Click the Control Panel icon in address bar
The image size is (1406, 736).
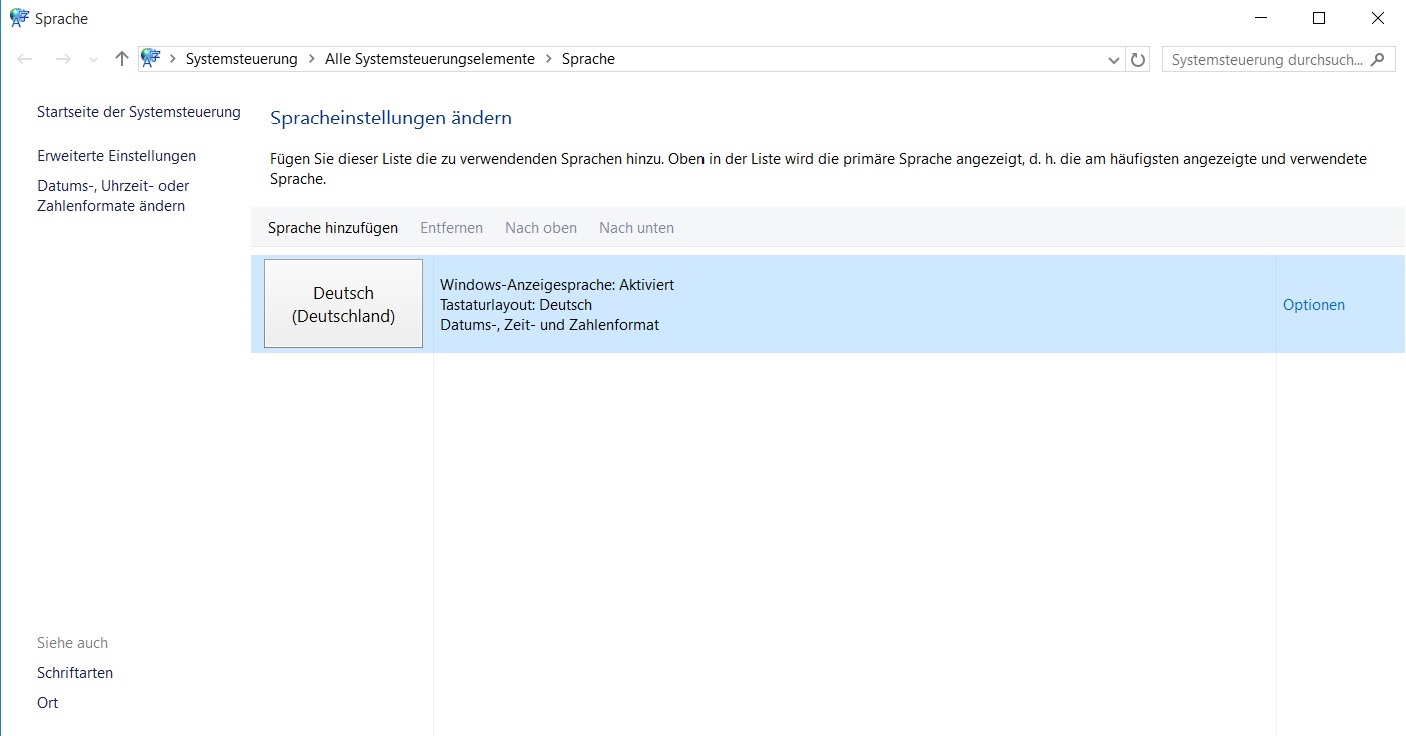click(151, 59)
